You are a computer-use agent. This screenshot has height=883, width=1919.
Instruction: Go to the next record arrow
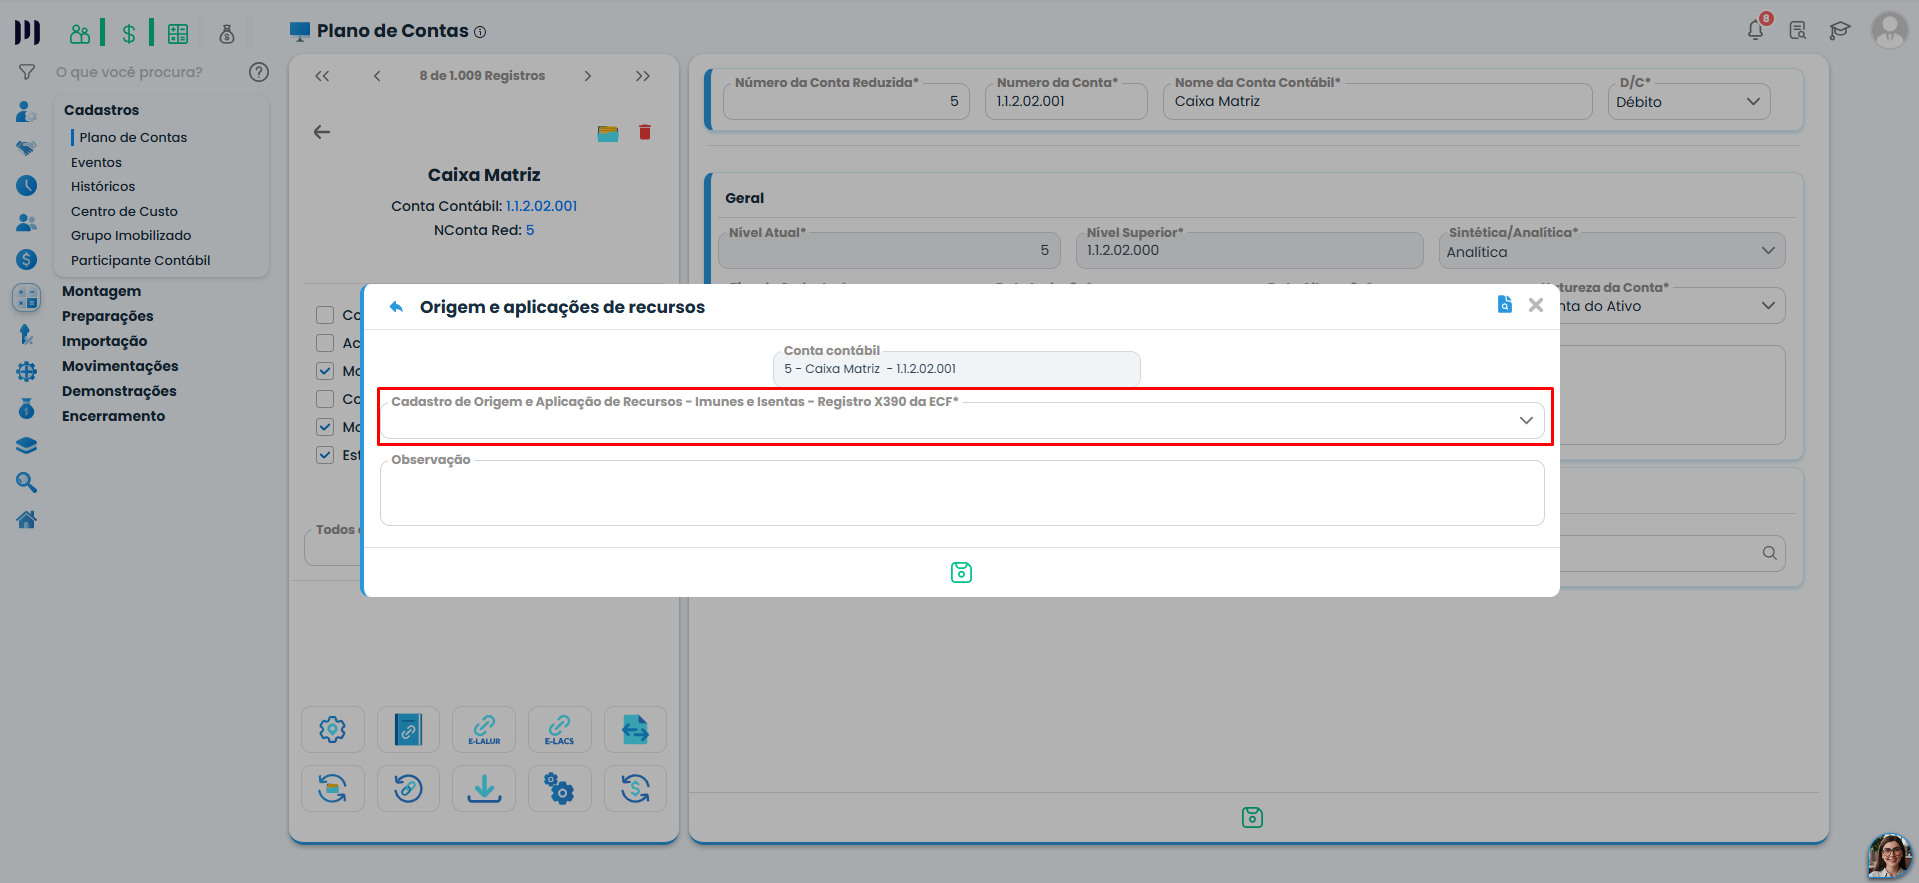click(x=588, y=76)
